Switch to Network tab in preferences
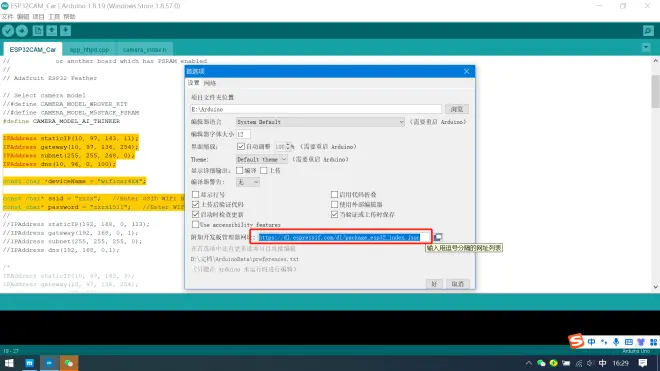Image resolution: width=660 pixels, height=371 pixels. coord(210,83)
